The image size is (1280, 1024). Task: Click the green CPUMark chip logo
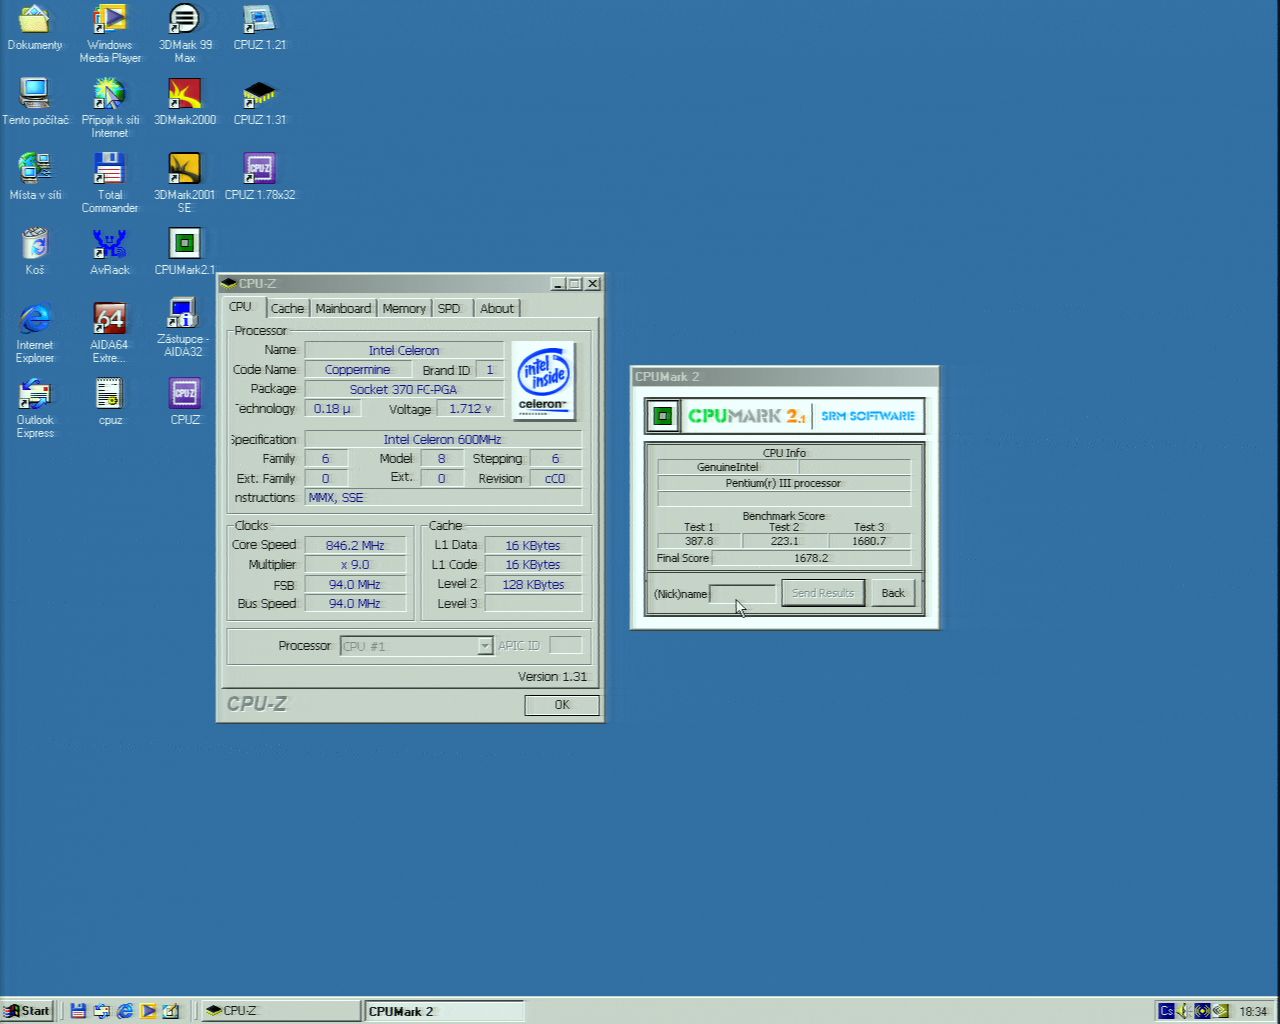(661, 415)
